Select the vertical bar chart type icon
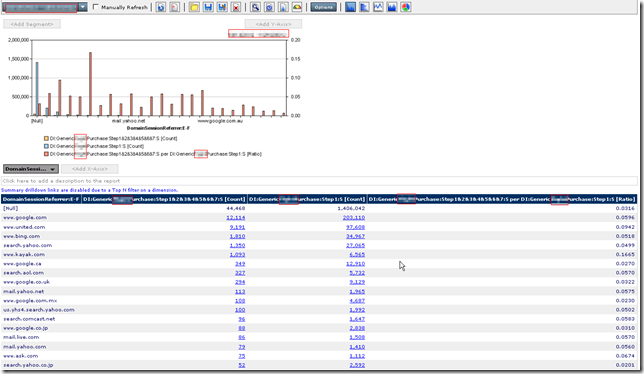 point(350,7)
